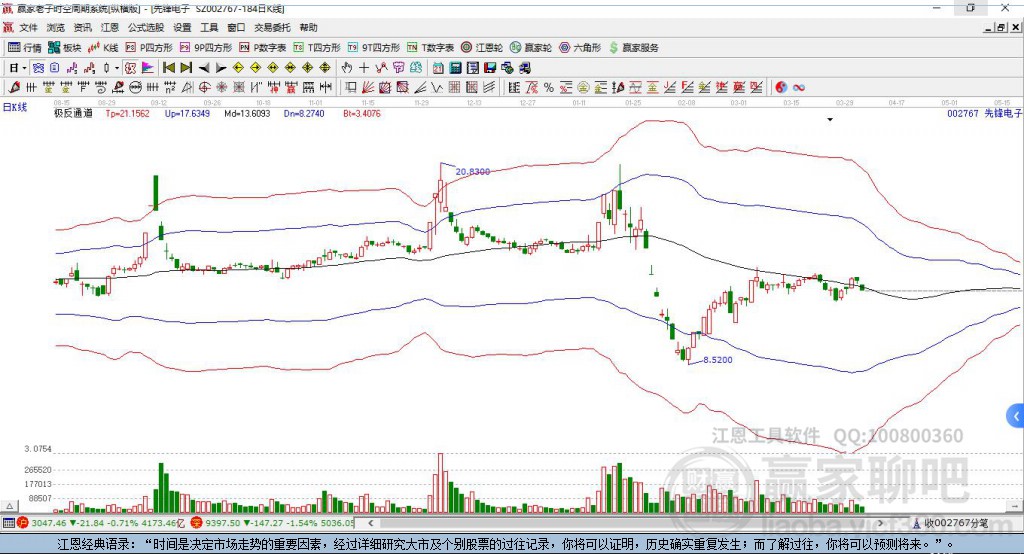Click the red-blue yin-yang icon

point(781,87)
